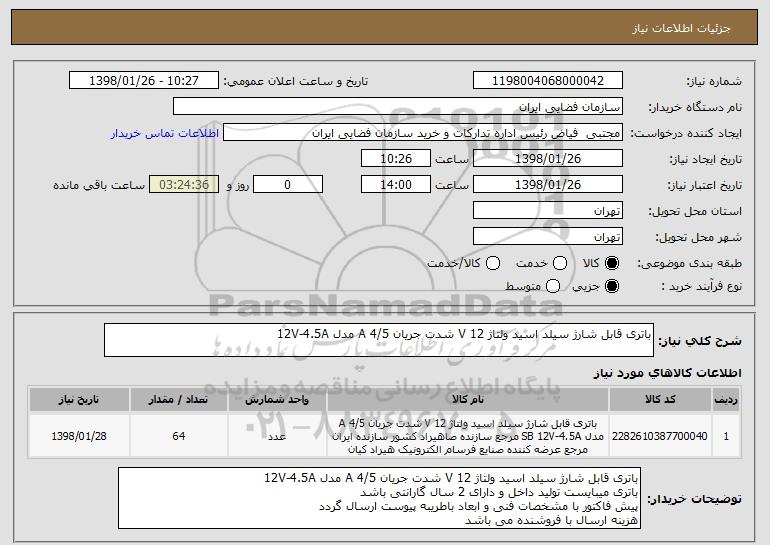Select the کالا radio button
The height and width of the screenshot is (545, 770).
(x=612, y=263)
